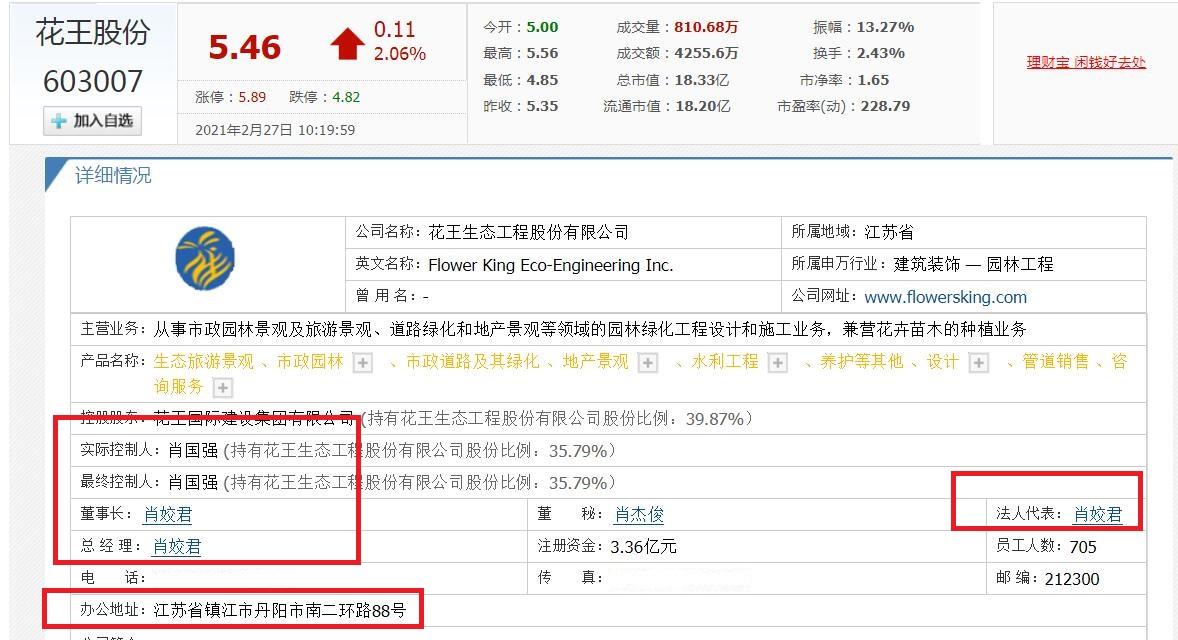Open general manager 肖姣君 link beside 总经理
Viewport: 1178px width, 640px height.
(177, 546)
